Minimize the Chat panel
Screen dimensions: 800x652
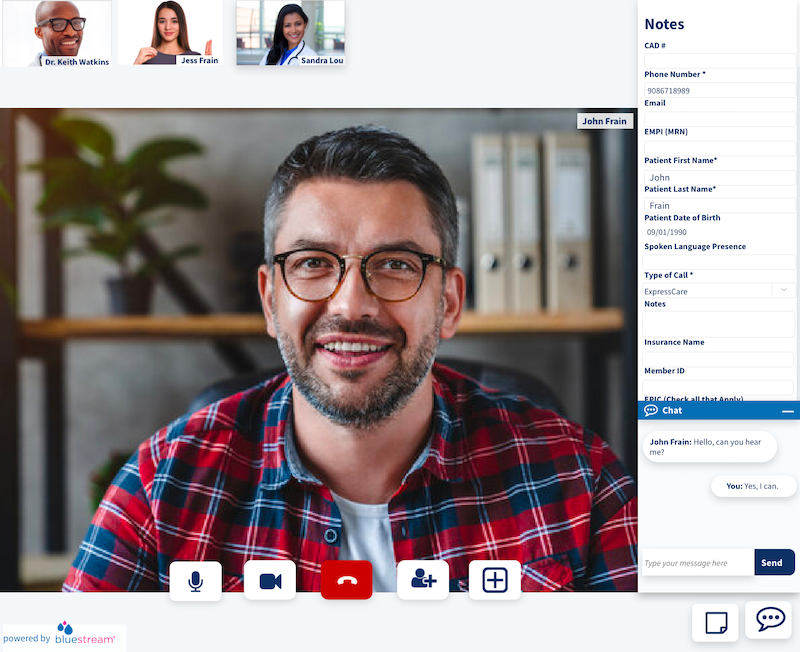click(x=788, y=411)
